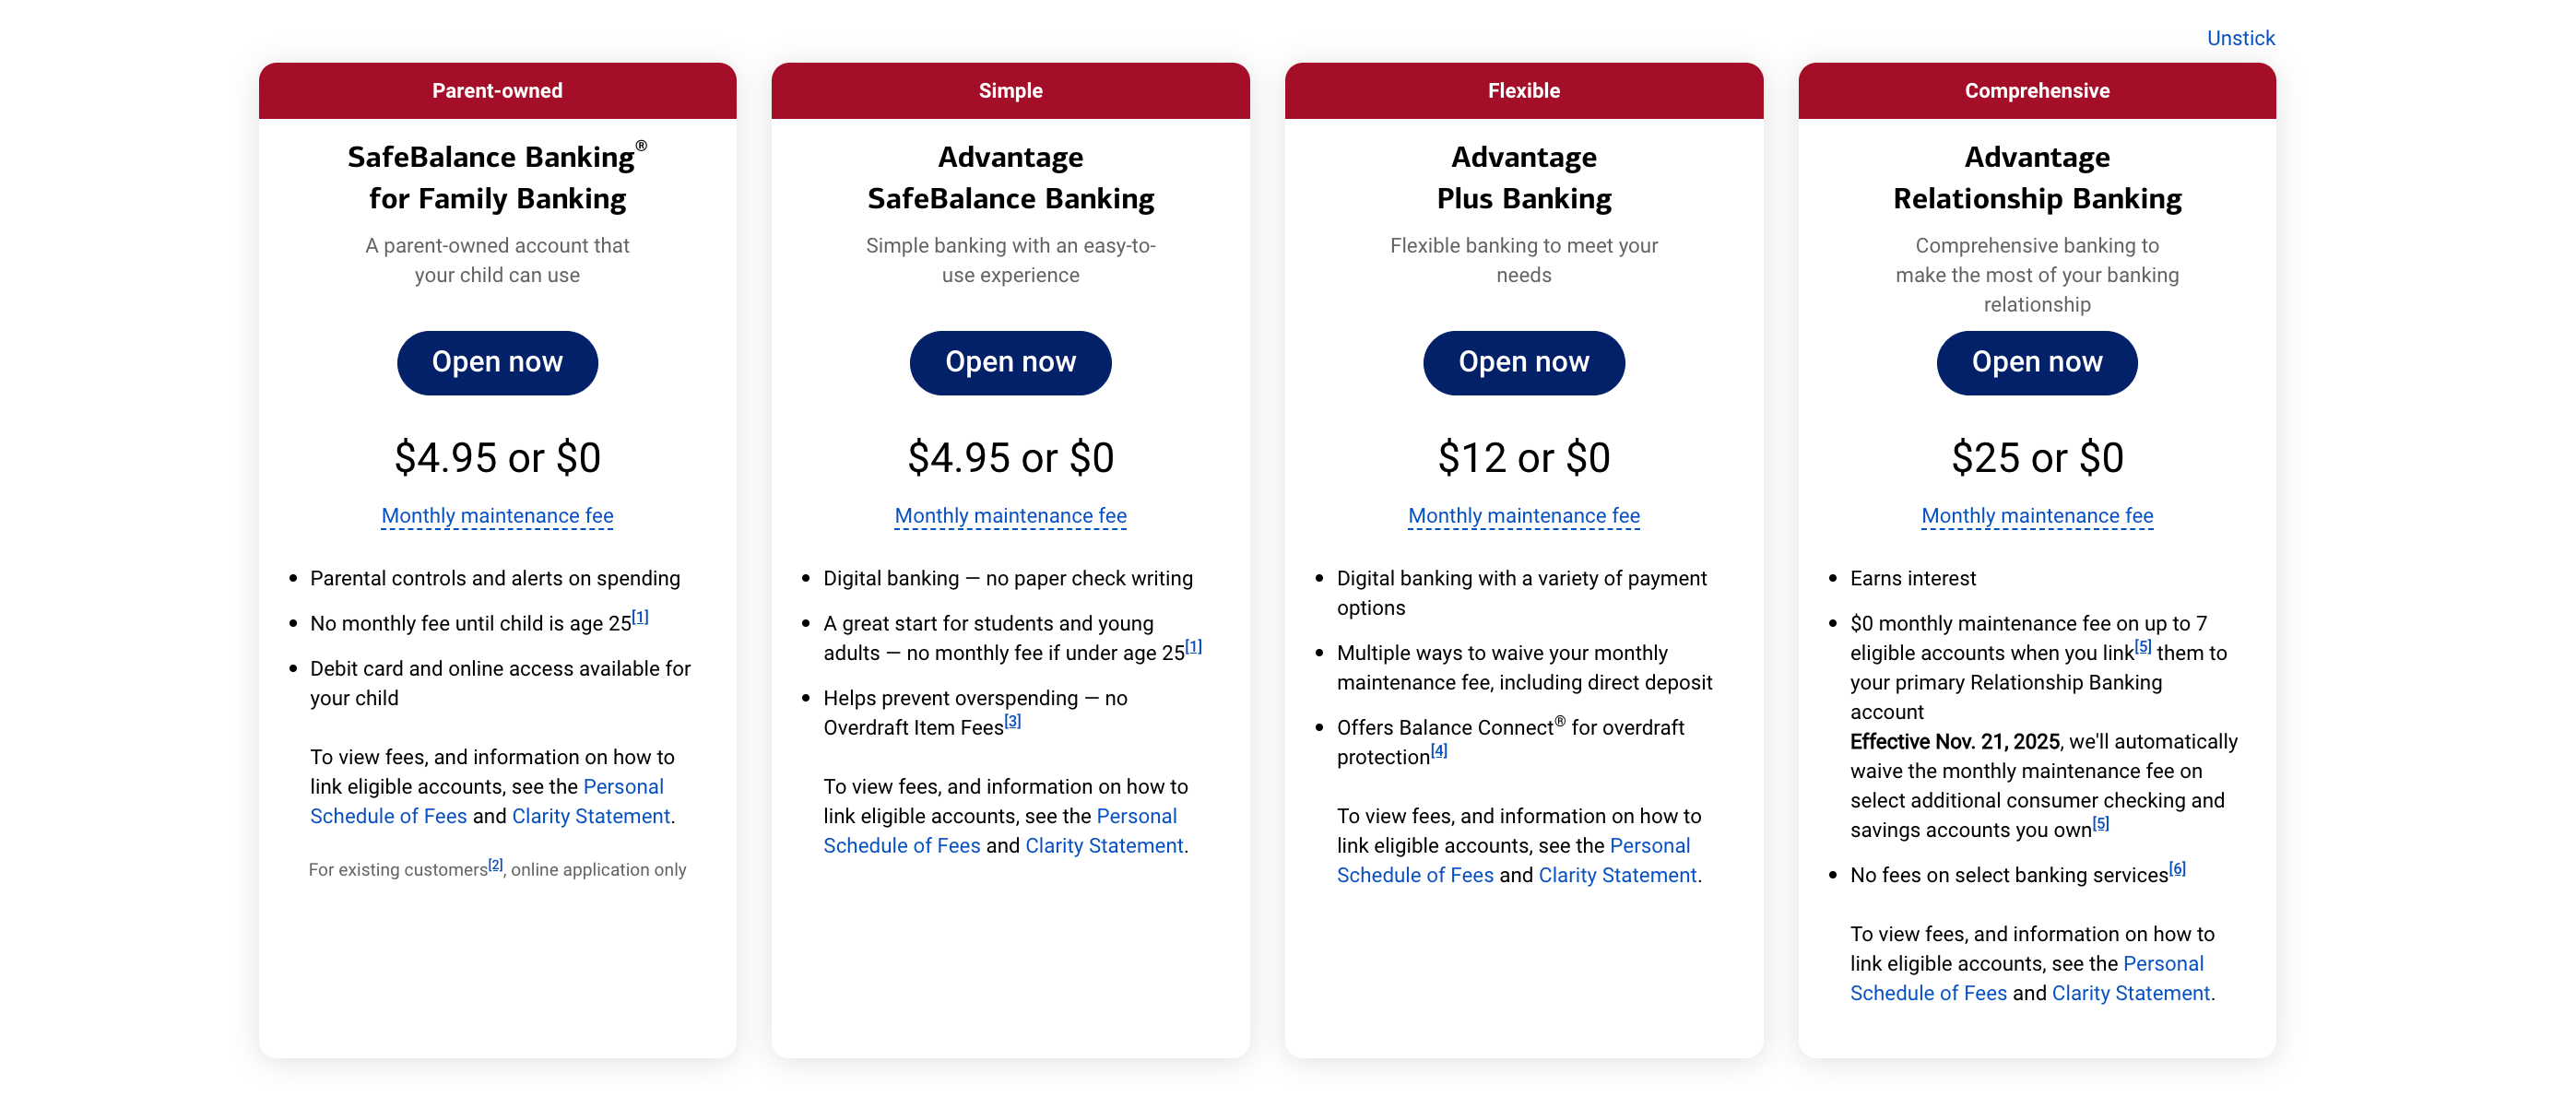The width and height of the screenshot is (2576, 1108).
Task: Click the Unstick link
Action: click(2240, 38)
